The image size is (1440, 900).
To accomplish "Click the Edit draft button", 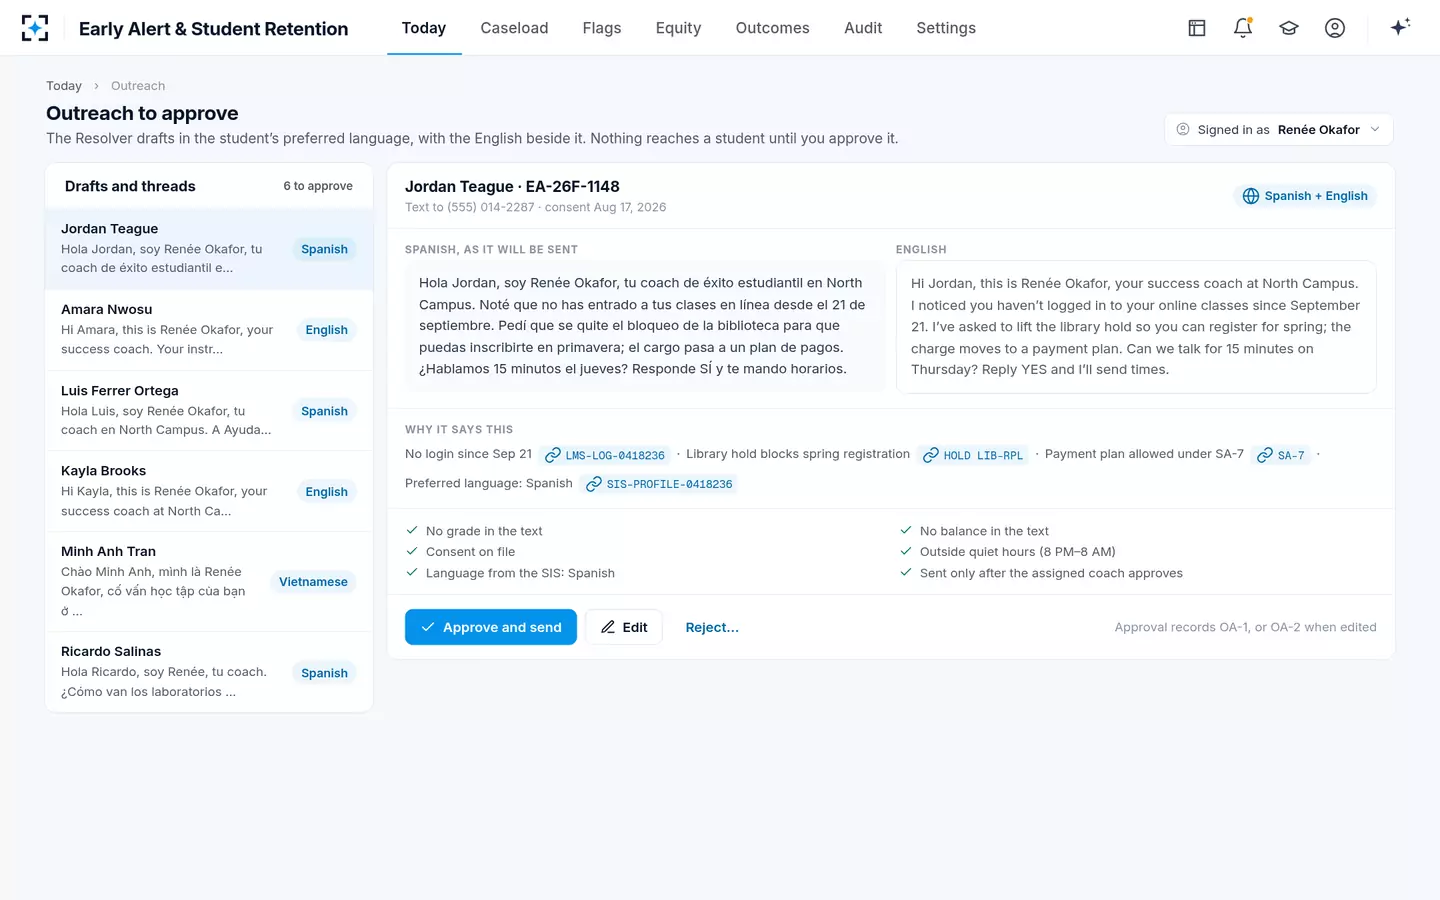I will (624, 627).
